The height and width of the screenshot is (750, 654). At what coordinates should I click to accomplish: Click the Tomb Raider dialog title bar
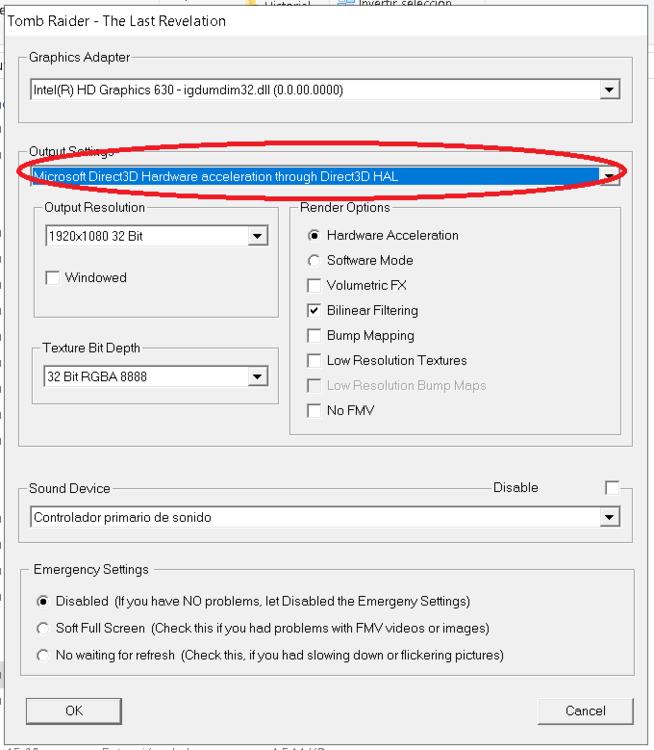click(300, 20)
